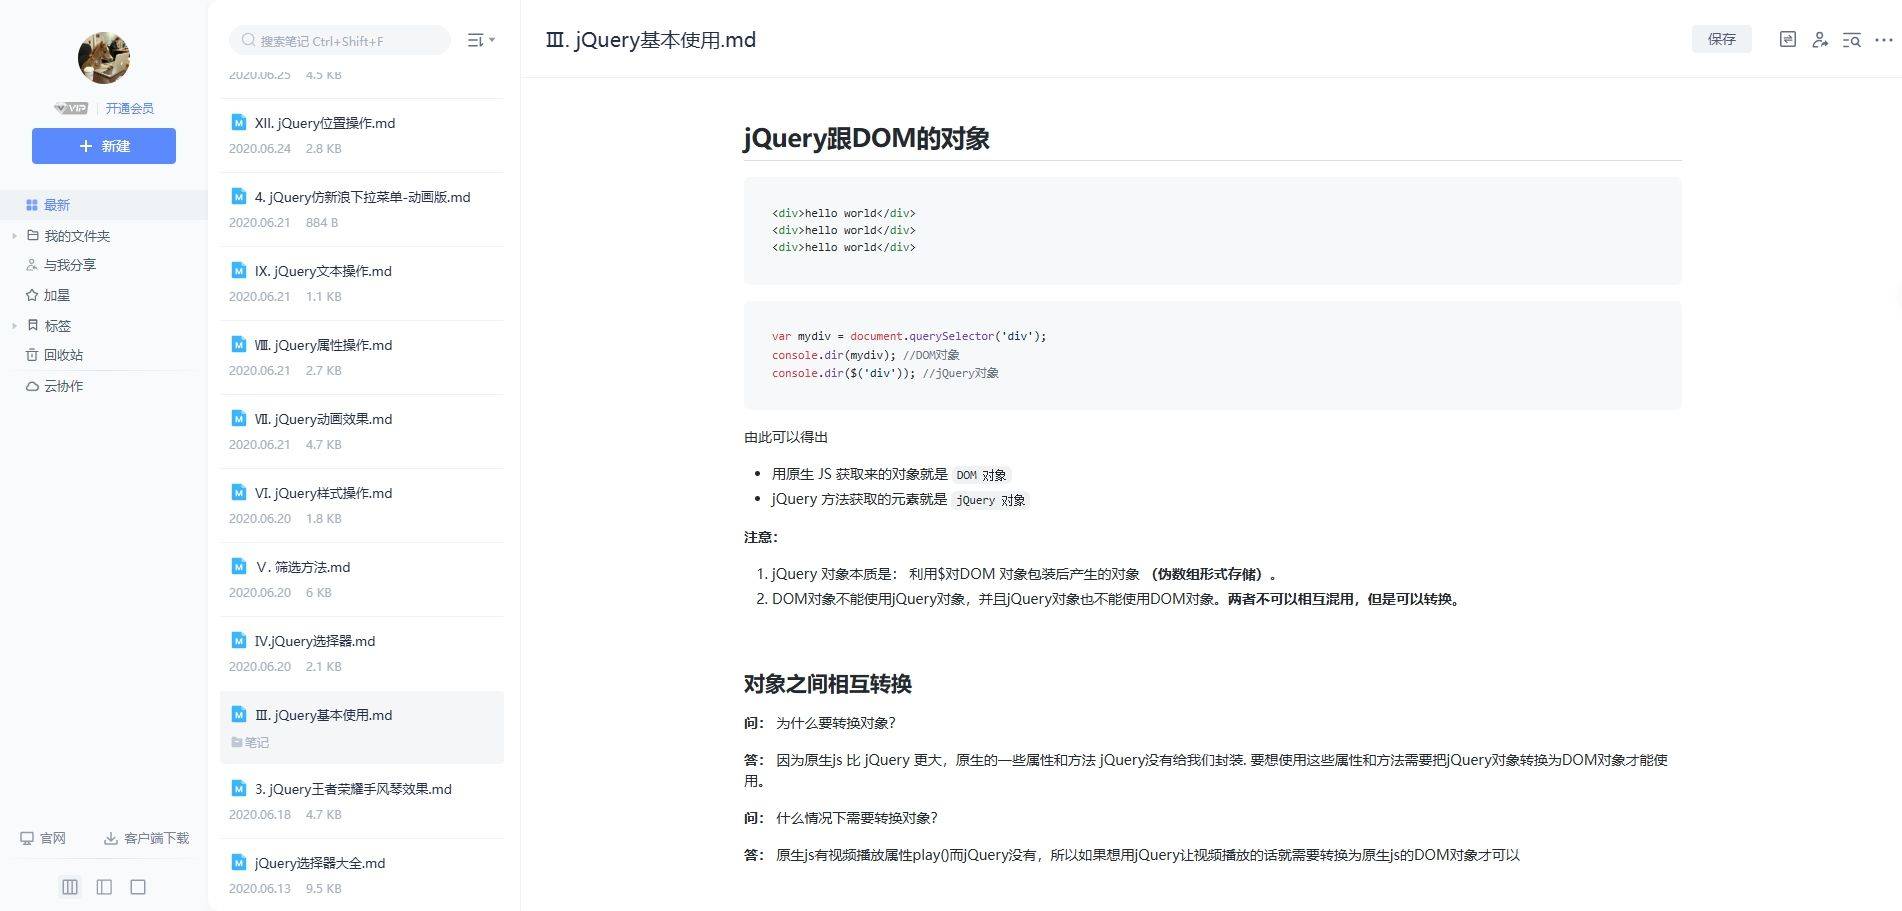1902x911 pixels.
Task: Click the note title field Ⅲ. jQuery基本使用.md
Action: point(651,40)
